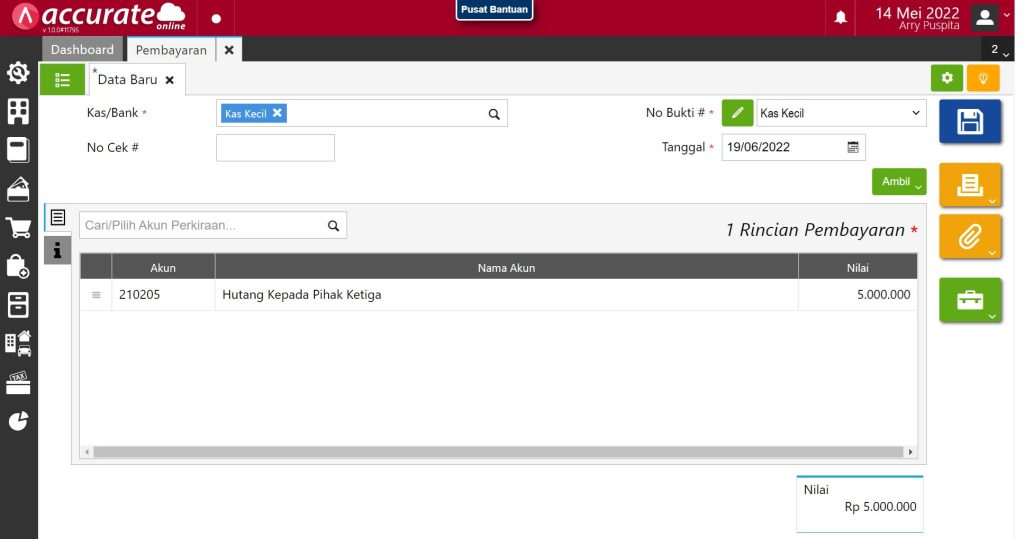
Task: Click the No Cek # input field
Action: point(275,147)
